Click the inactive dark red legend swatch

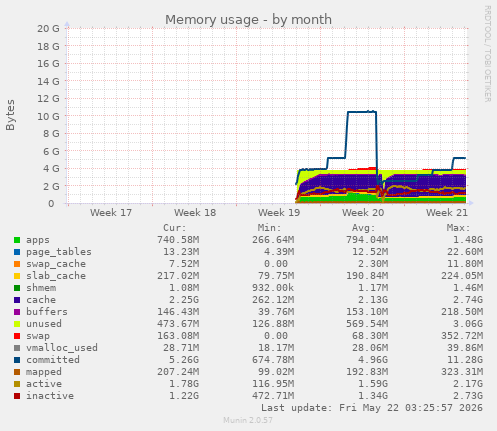point(17,396)
